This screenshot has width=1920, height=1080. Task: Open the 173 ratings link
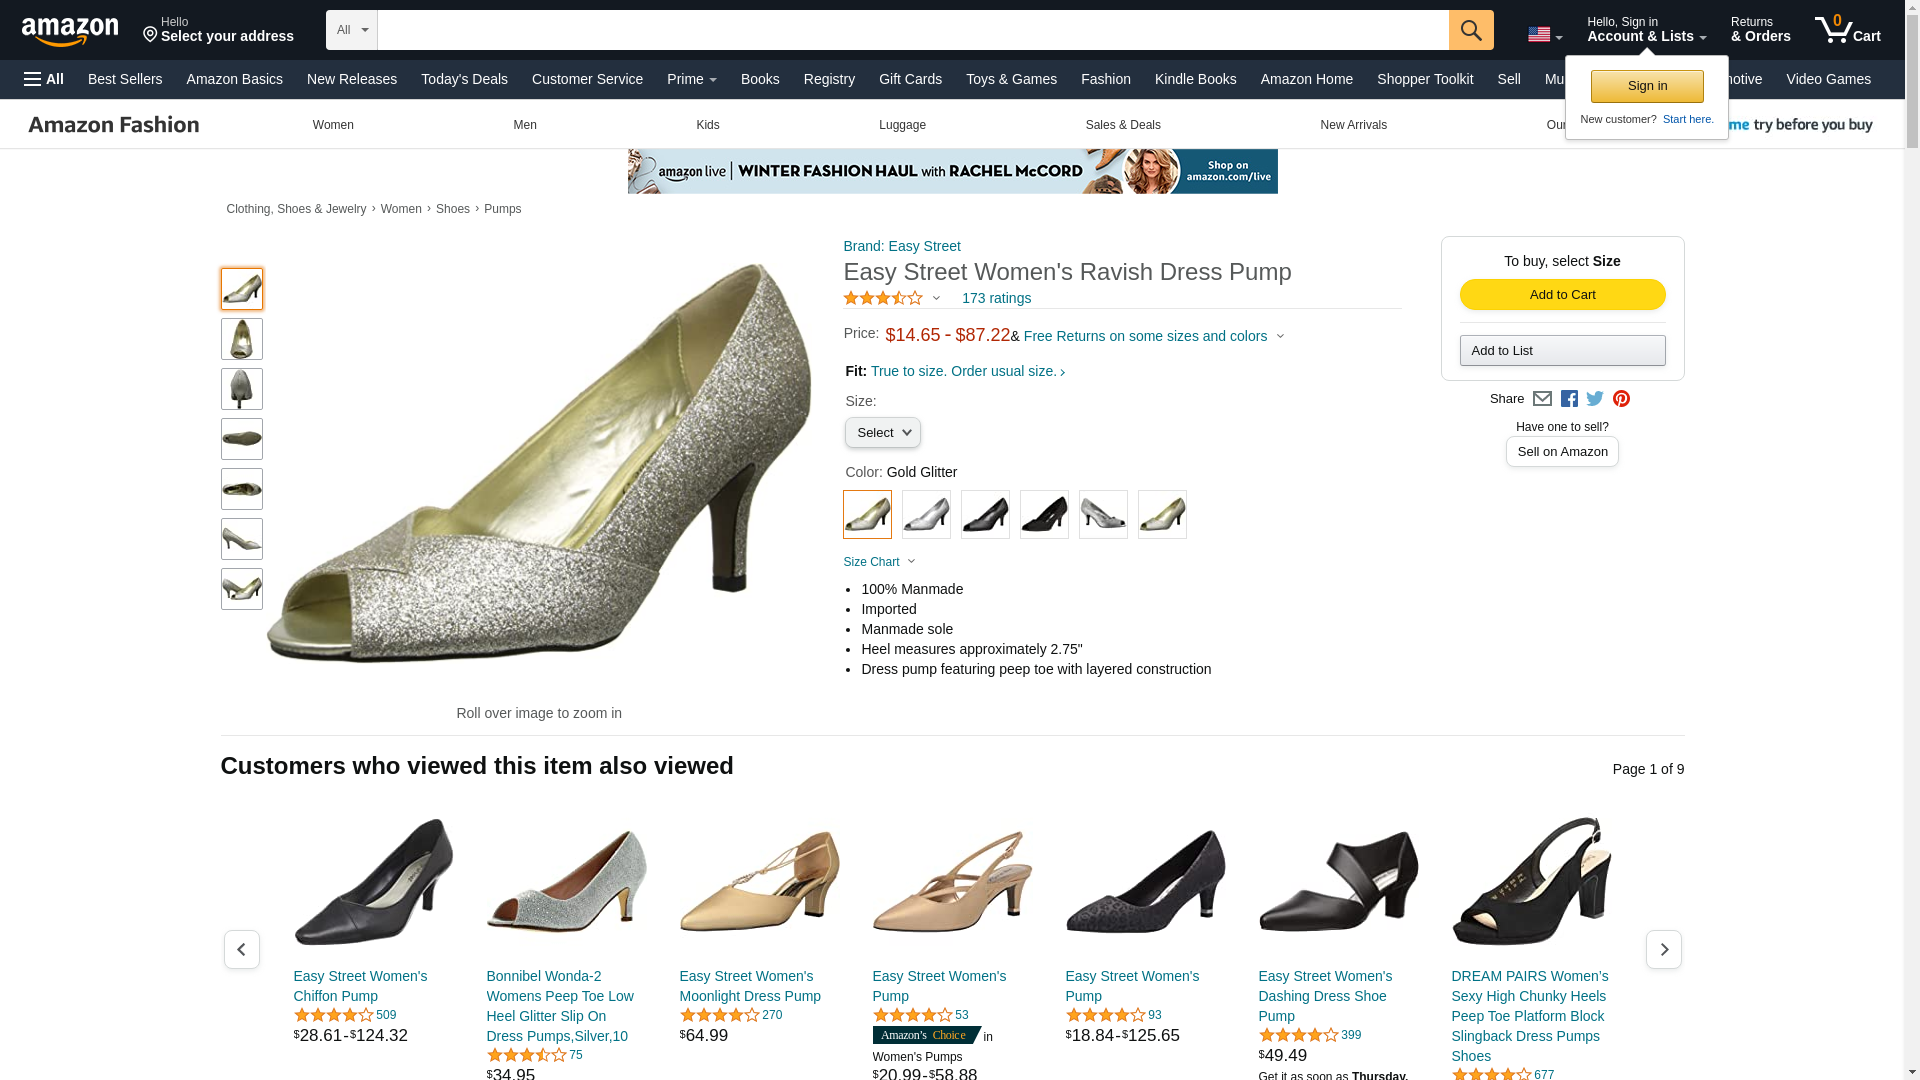tap(996, 298)
